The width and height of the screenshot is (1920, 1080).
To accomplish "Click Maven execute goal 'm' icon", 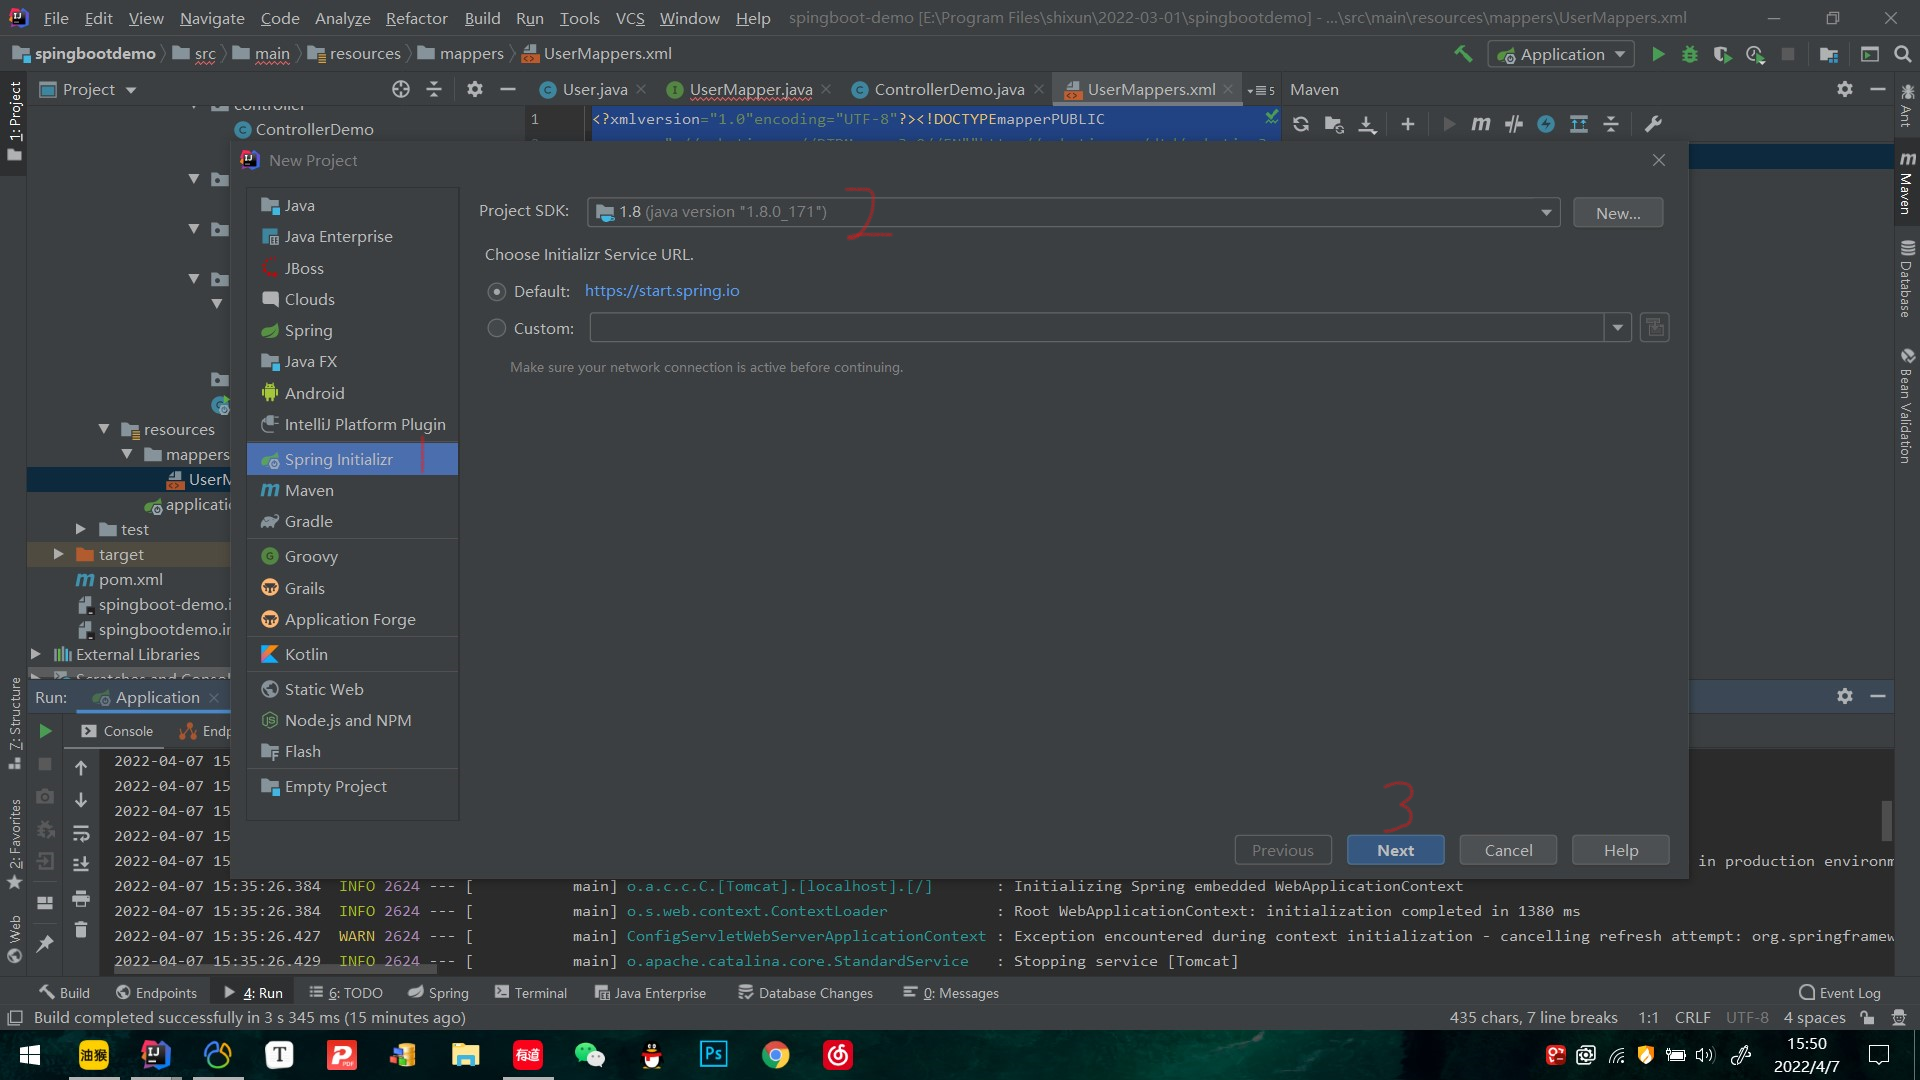I will tap(1480, 124).
